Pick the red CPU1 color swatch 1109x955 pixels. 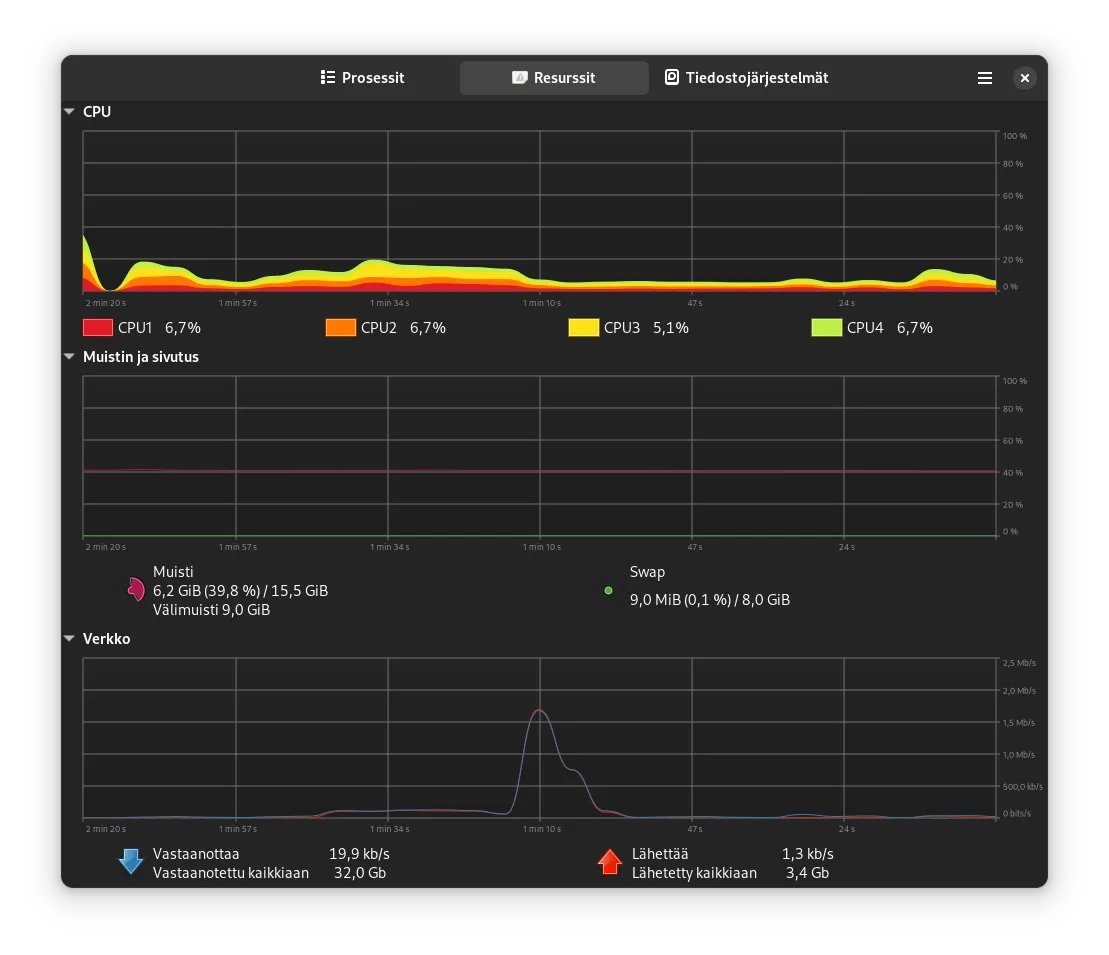coord(98,328)
